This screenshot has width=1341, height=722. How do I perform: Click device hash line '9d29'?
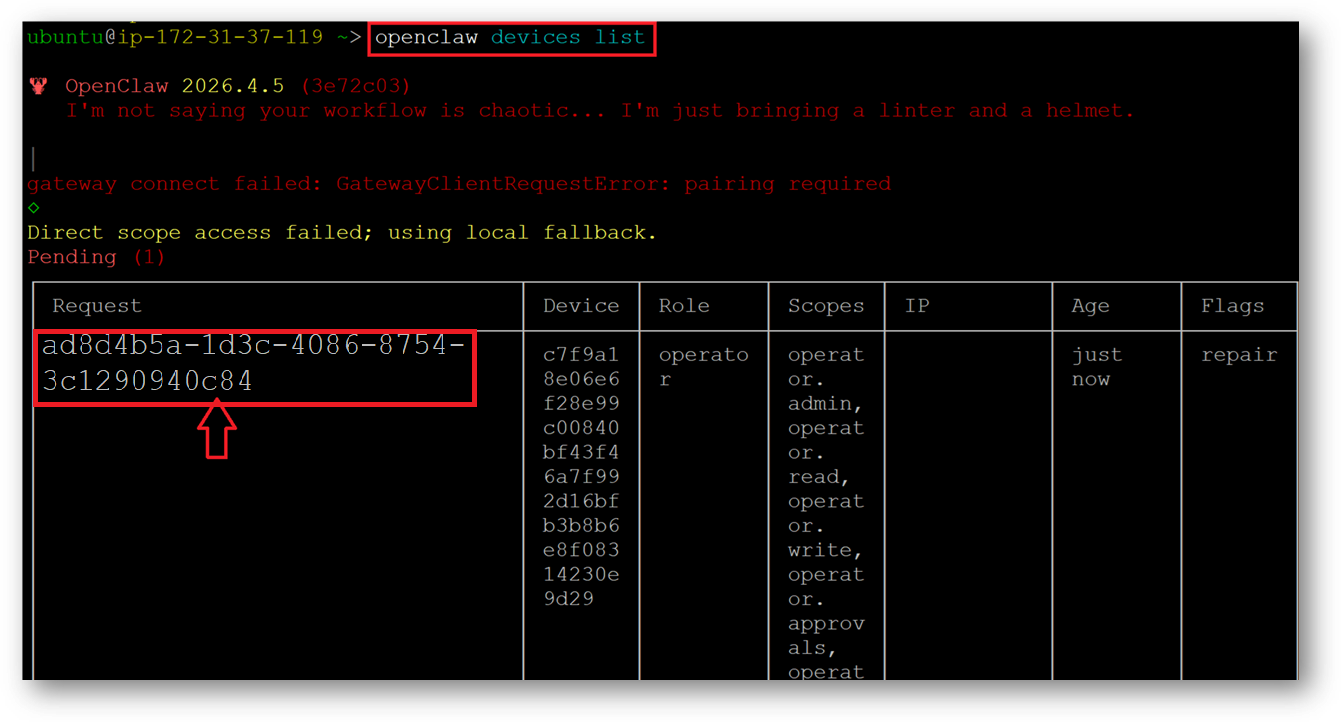pyautogui.click(x=568, y=599)
